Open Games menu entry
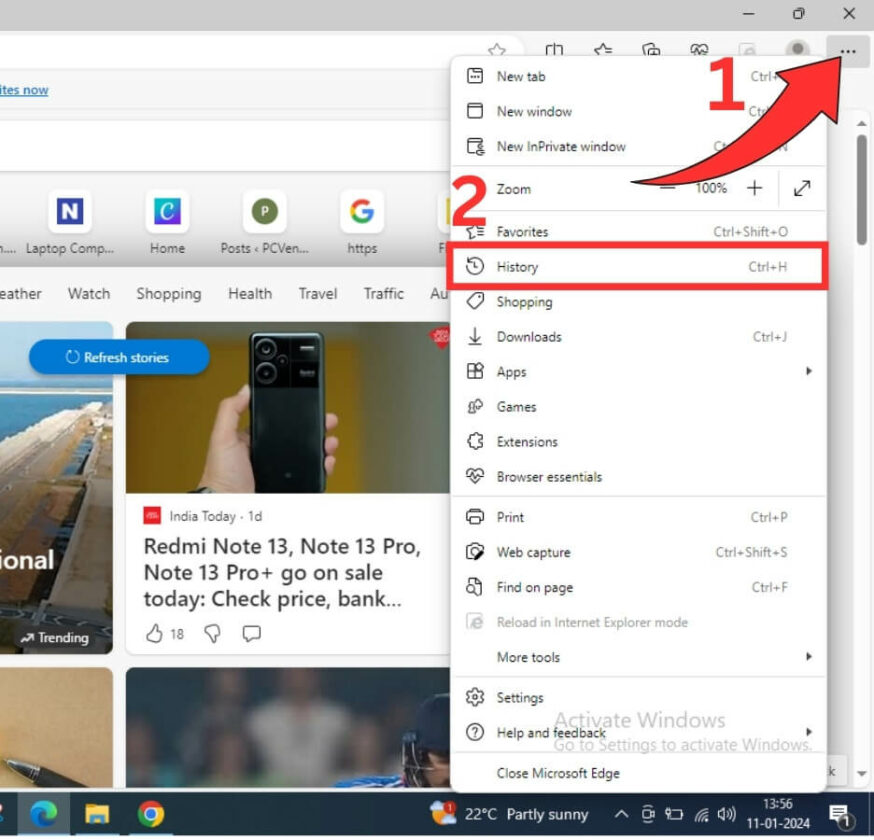 click(638, 407)
